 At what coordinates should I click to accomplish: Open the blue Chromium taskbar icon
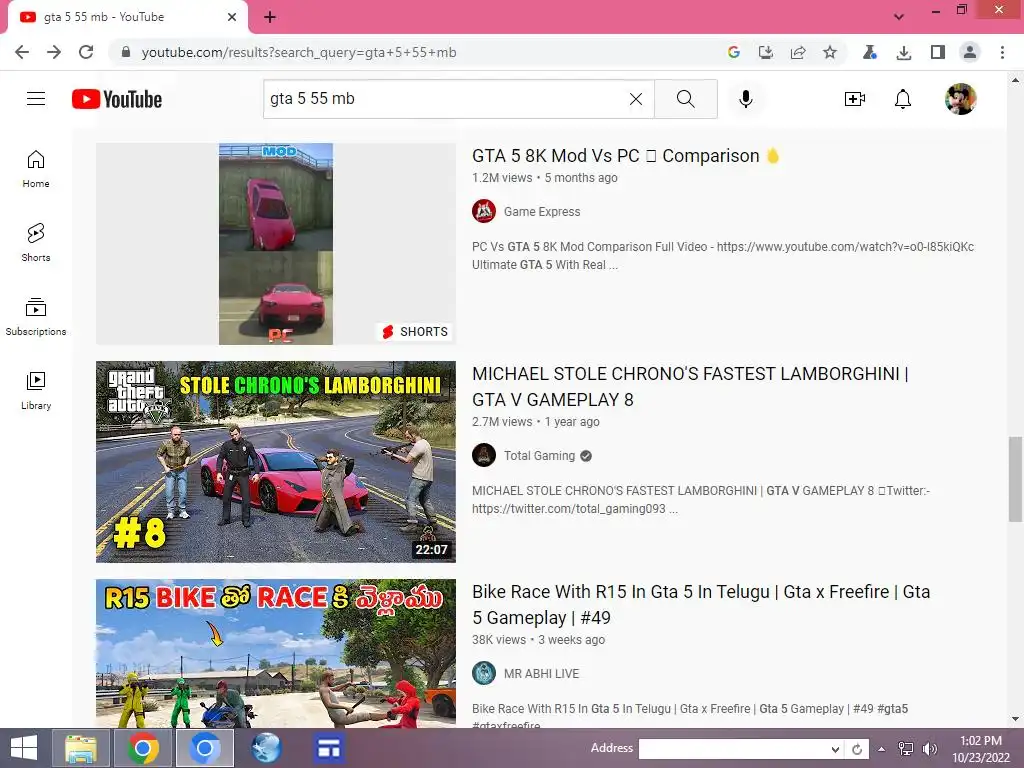click(x=204, y=748)
